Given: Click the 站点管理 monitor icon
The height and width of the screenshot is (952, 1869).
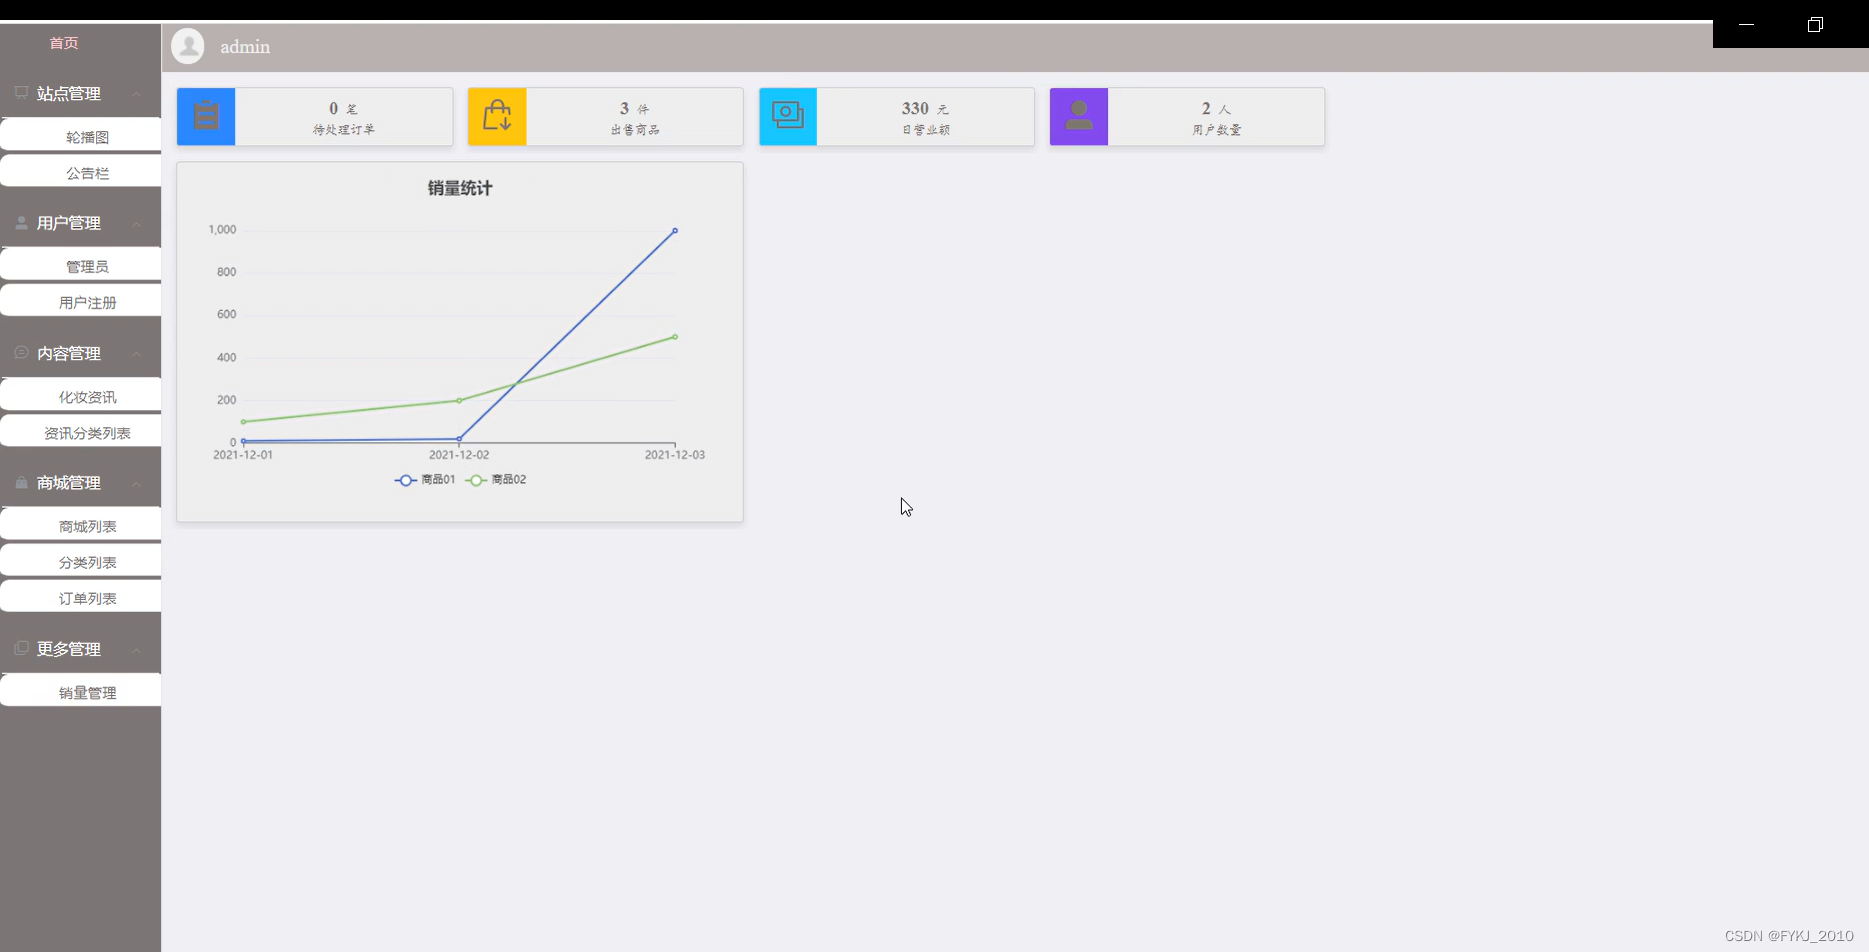Looking at the screenshot, I should coord(21,93).
